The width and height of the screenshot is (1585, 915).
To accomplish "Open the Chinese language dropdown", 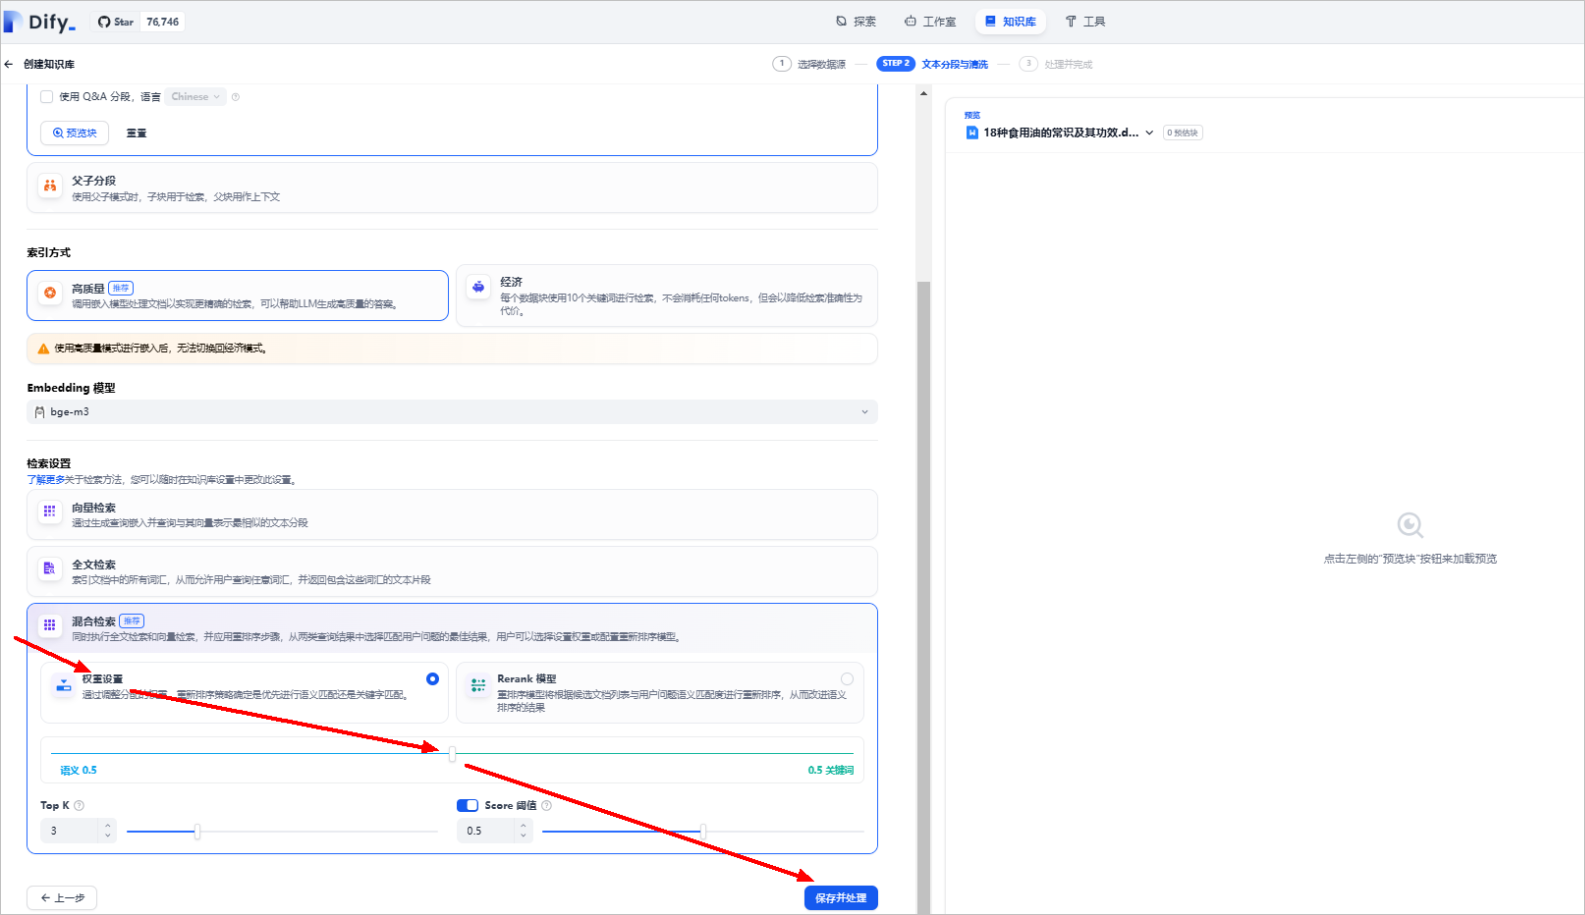I will 196,97.
